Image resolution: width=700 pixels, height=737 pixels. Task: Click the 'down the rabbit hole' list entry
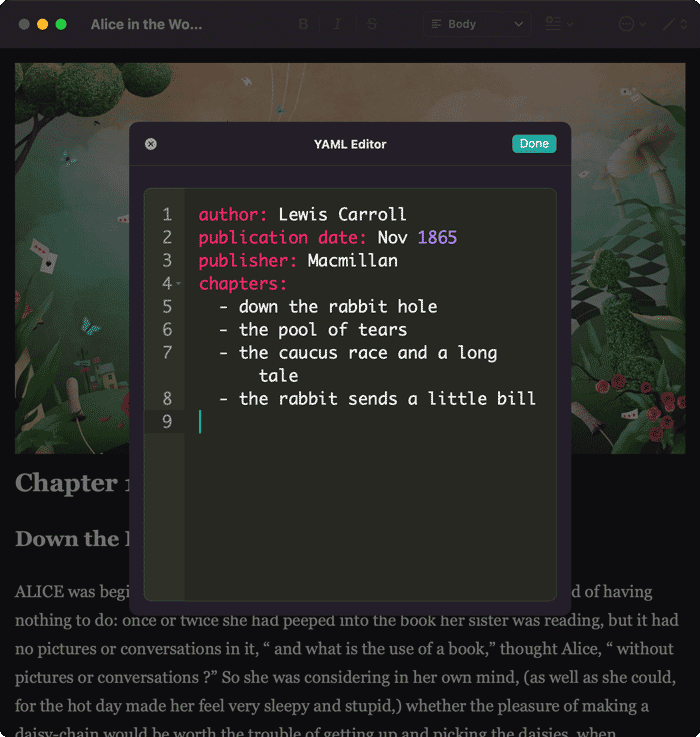[338, 306]
